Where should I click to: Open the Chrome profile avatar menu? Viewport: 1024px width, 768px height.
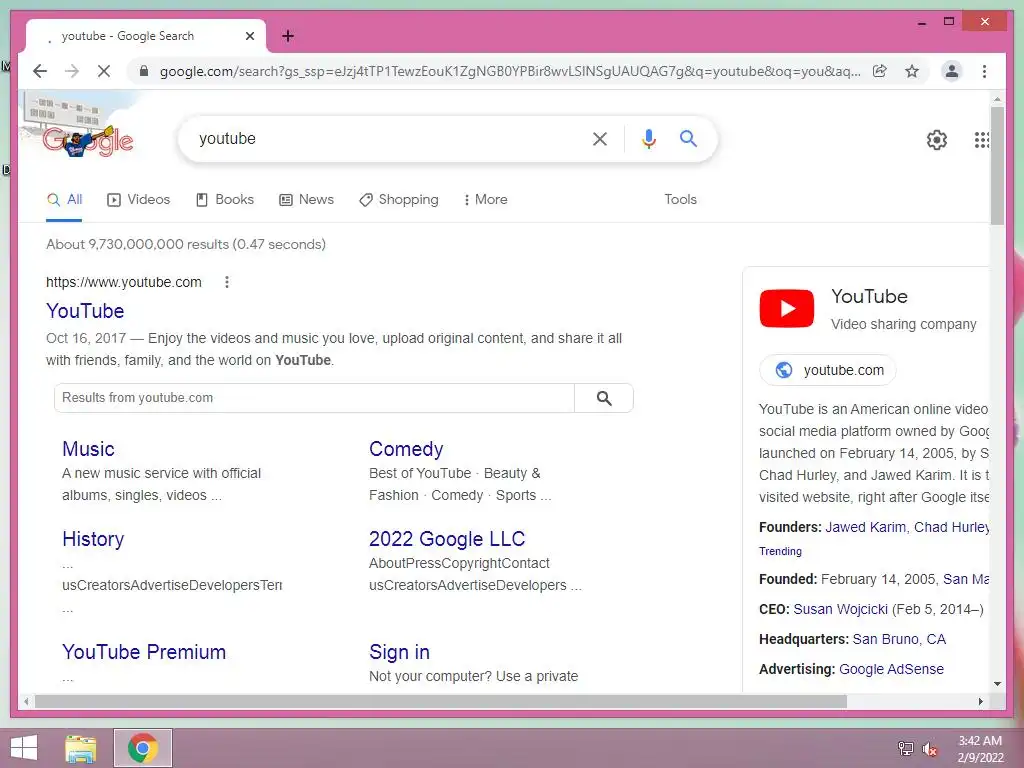[x=952, y=71]
